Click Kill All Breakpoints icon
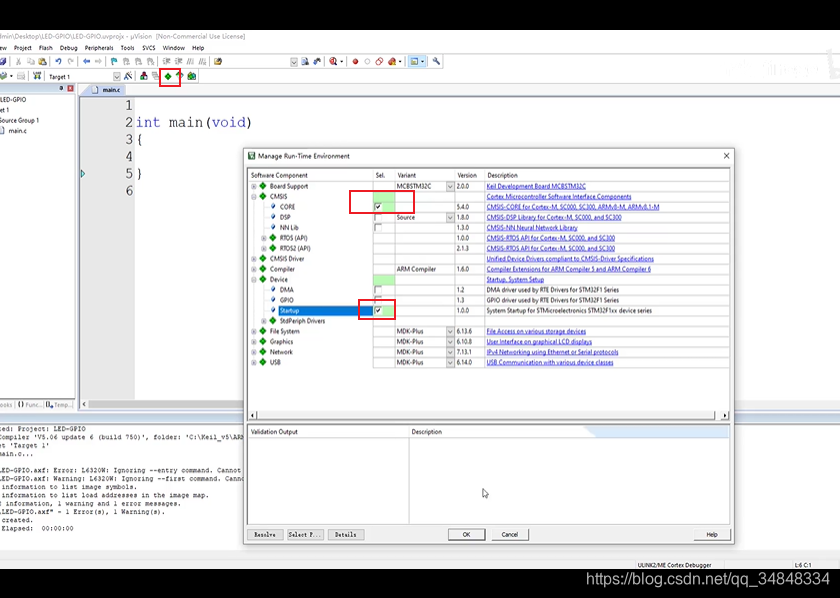 click(x=392, y=62)
